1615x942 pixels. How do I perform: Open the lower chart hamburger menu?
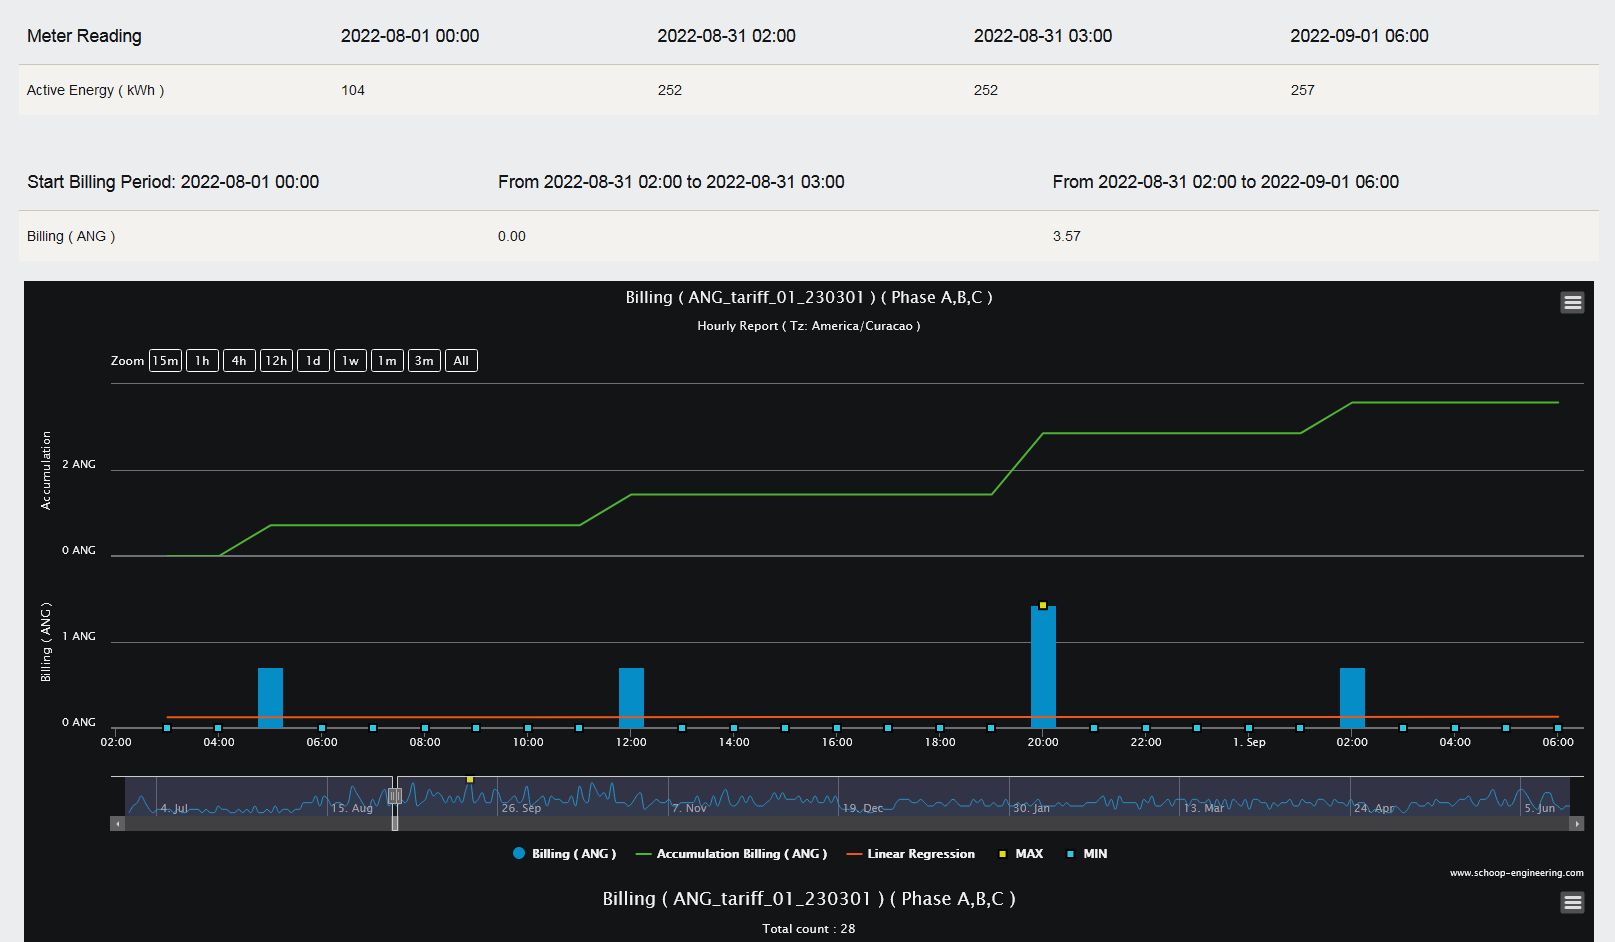click(1572, 903)
